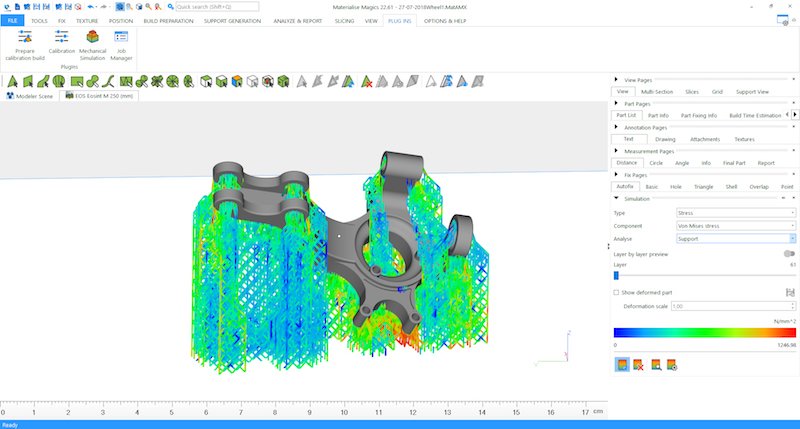This screenshot has width=800, height=429.
Task: Expand the View Pages section
Action: pyautogui.click(x=616, y=80)
